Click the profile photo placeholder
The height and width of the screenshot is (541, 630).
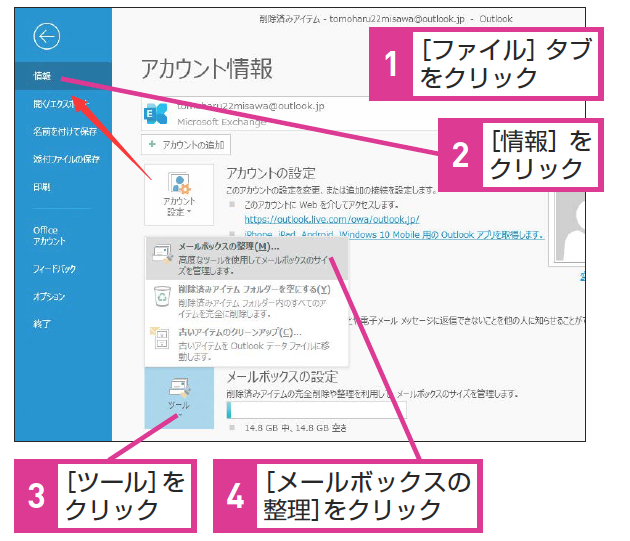coord(569,227)
